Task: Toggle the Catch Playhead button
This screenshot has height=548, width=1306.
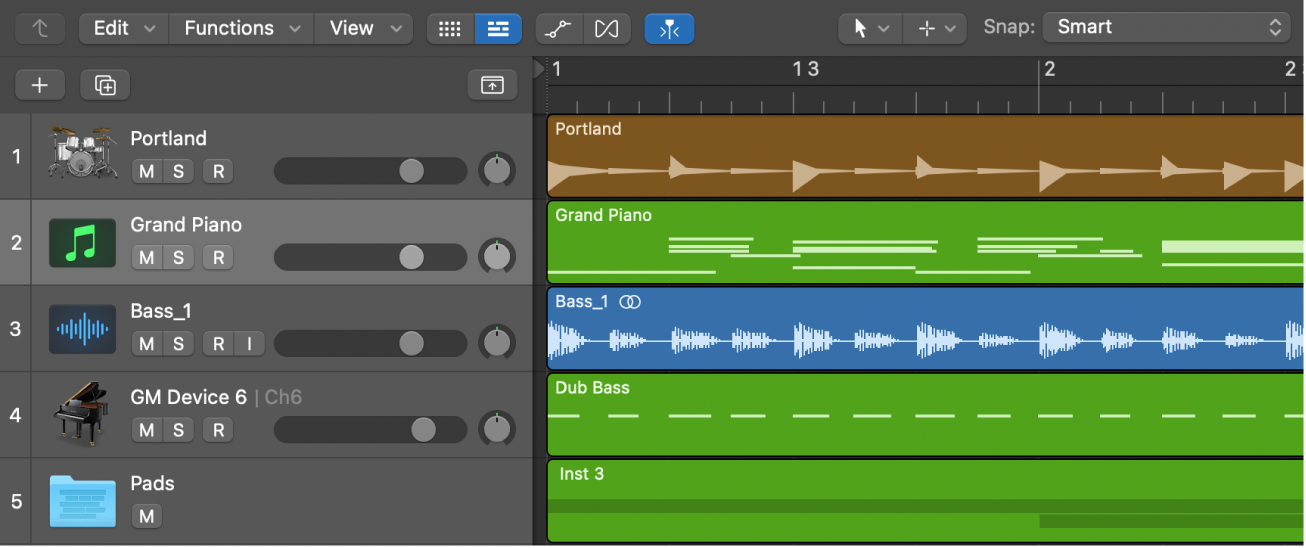Action: pyautogui.click(x=669, y=29)
